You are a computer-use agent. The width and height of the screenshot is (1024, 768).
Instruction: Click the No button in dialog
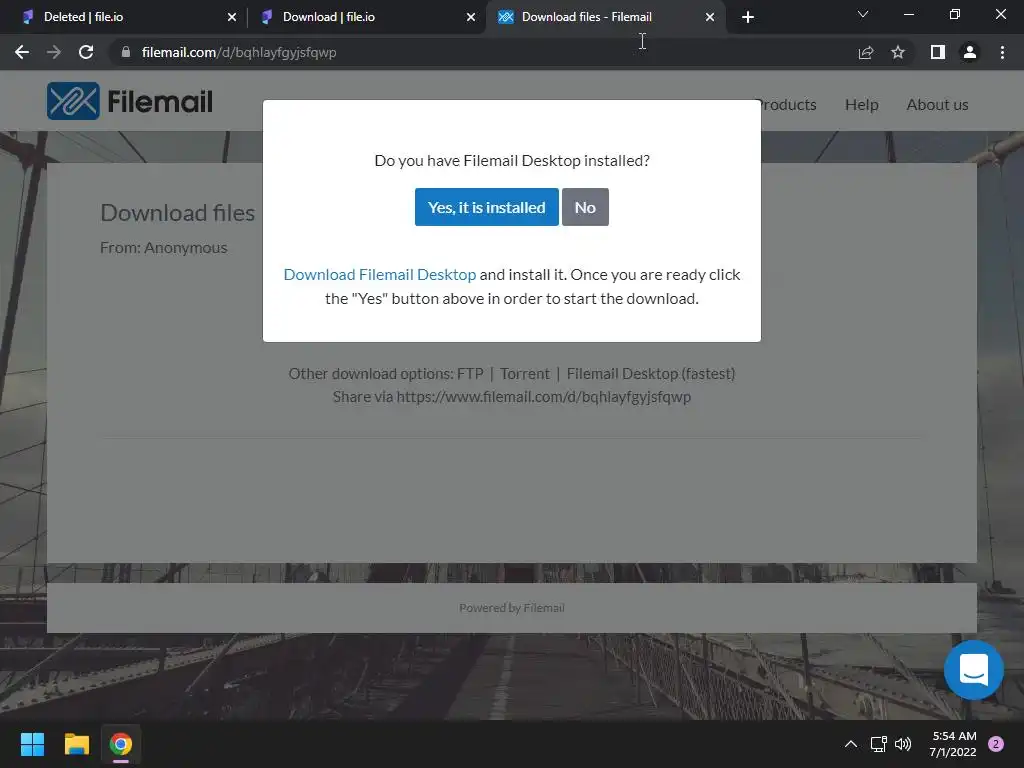[585, 207]
